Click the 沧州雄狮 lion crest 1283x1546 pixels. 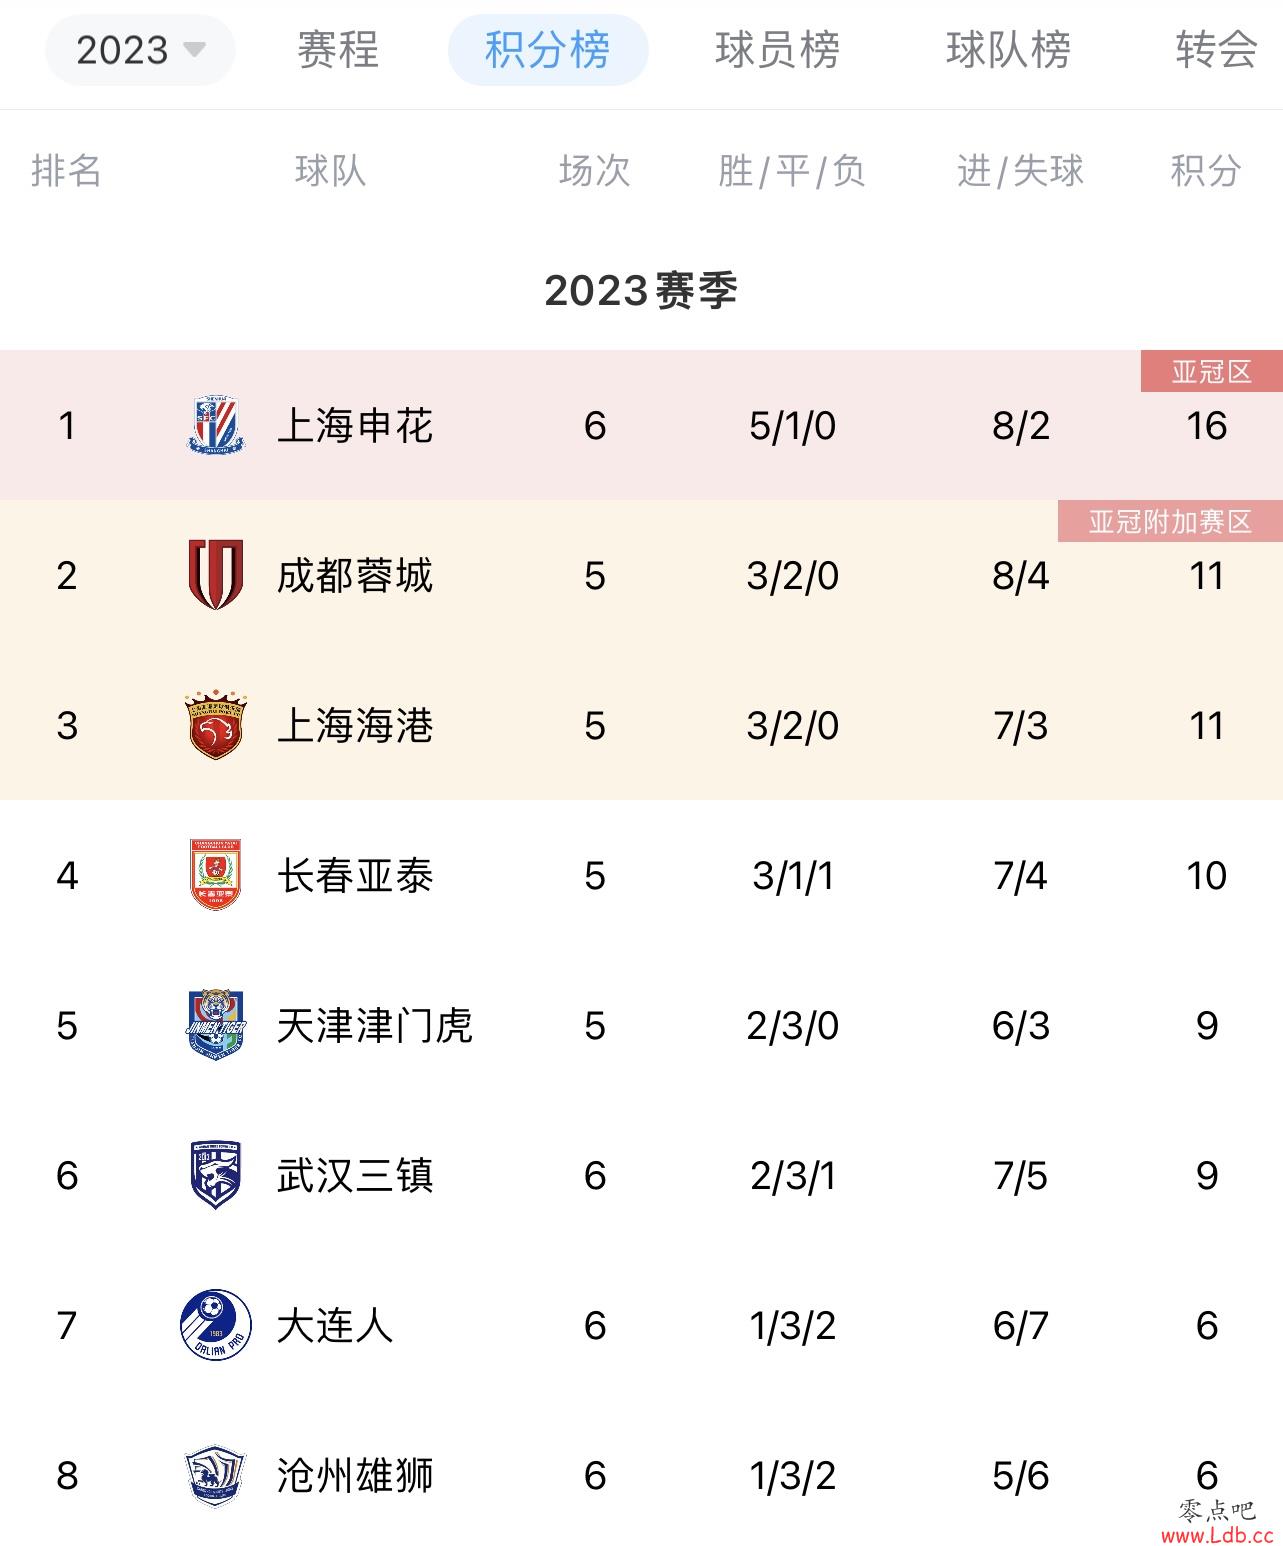pos(215,1475)
